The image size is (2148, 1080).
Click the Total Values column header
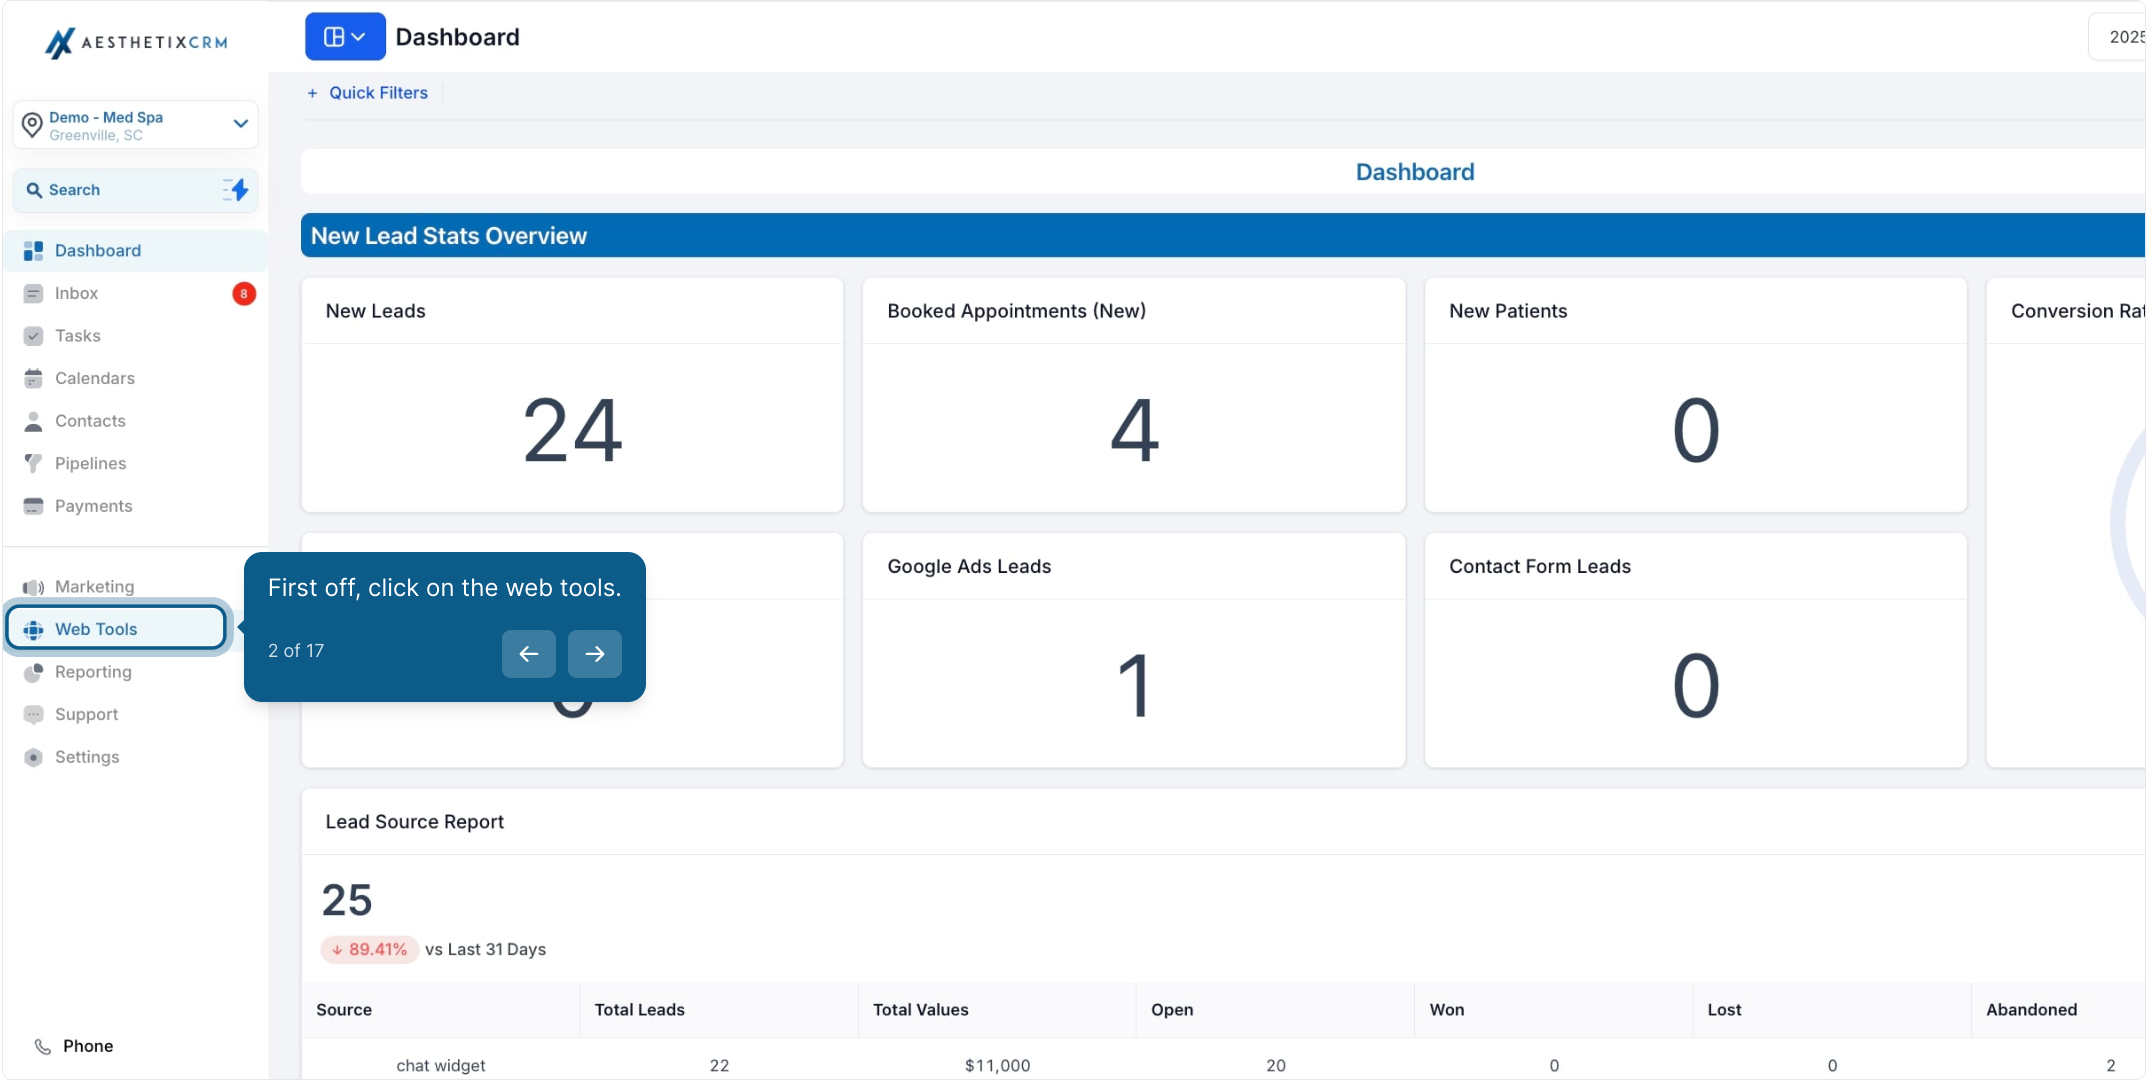pos(921,1010)
